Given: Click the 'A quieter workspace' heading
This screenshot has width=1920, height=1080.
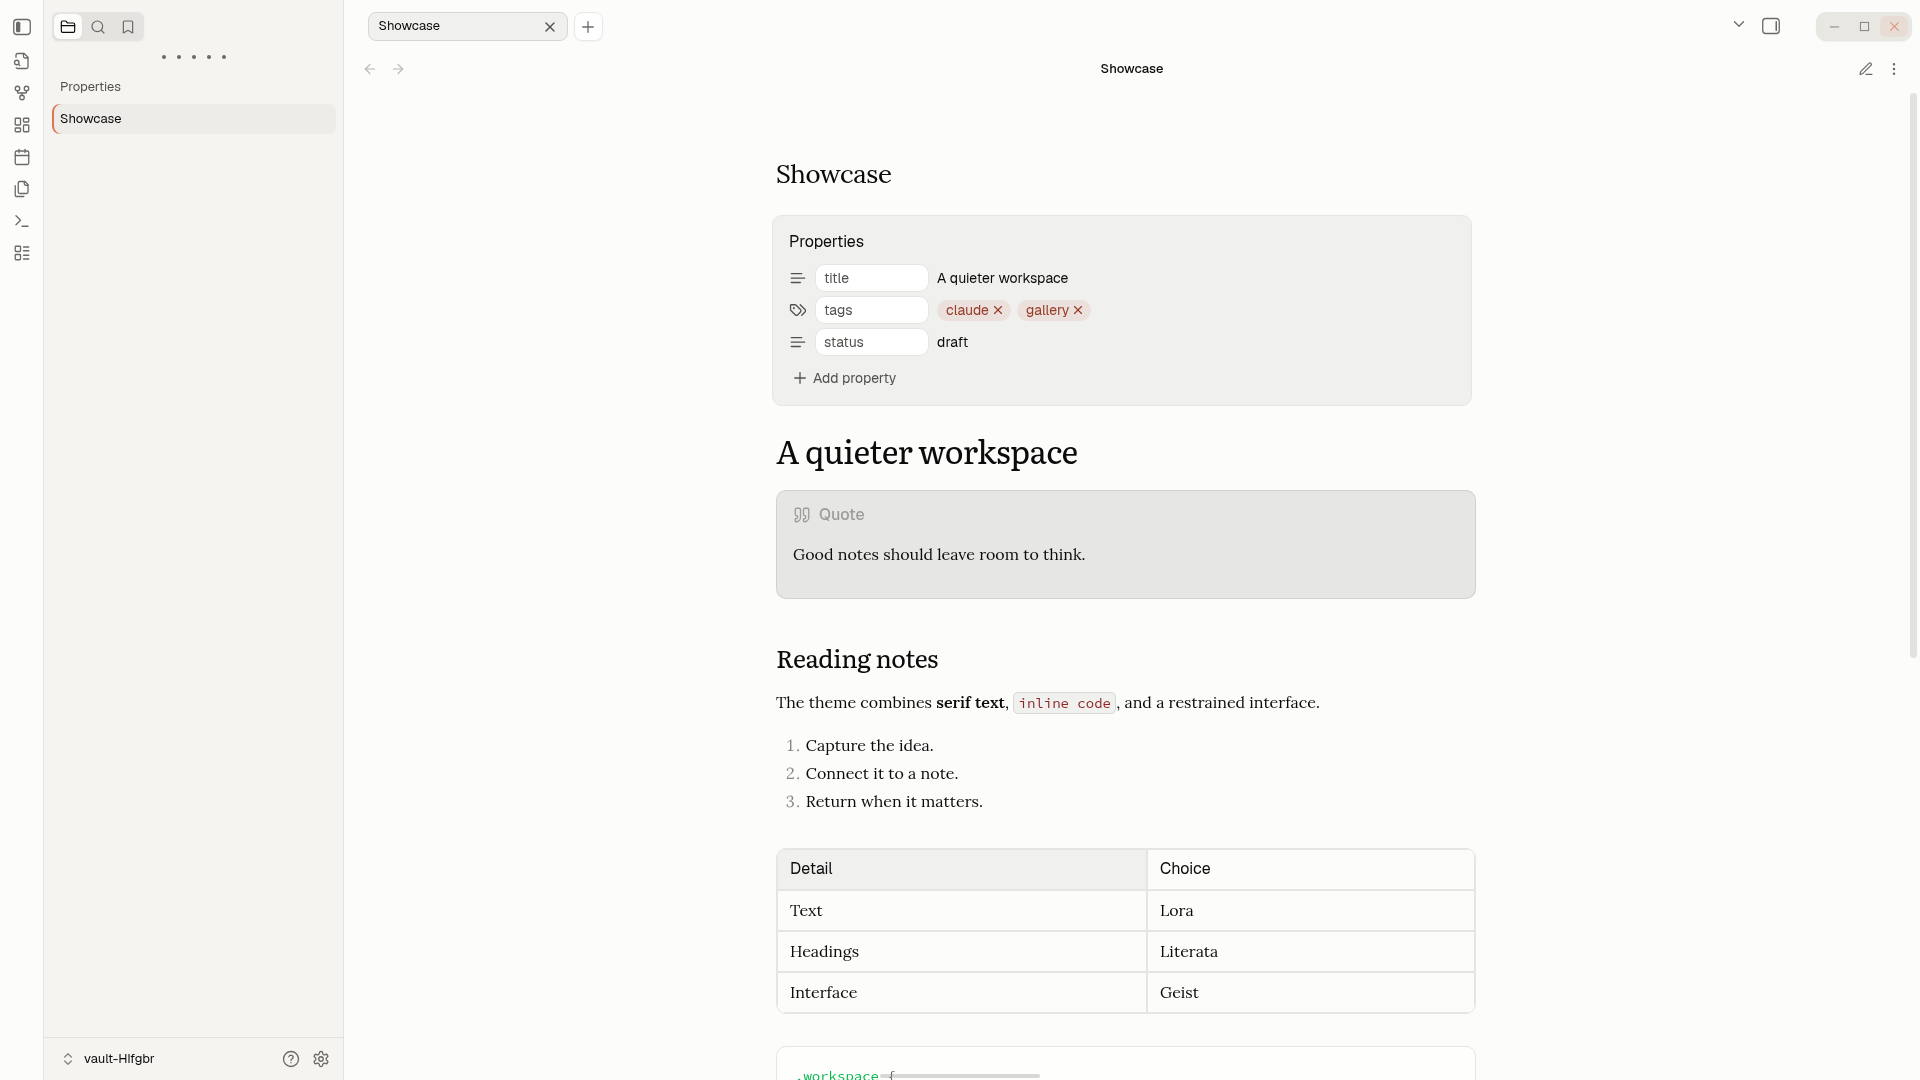Looking at the screenshot, I should point(927,452).
